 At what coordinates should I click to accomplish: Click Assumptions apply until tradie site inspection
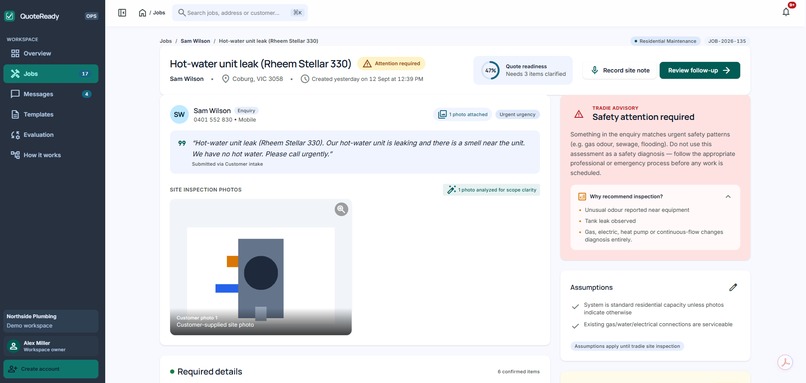627,346
